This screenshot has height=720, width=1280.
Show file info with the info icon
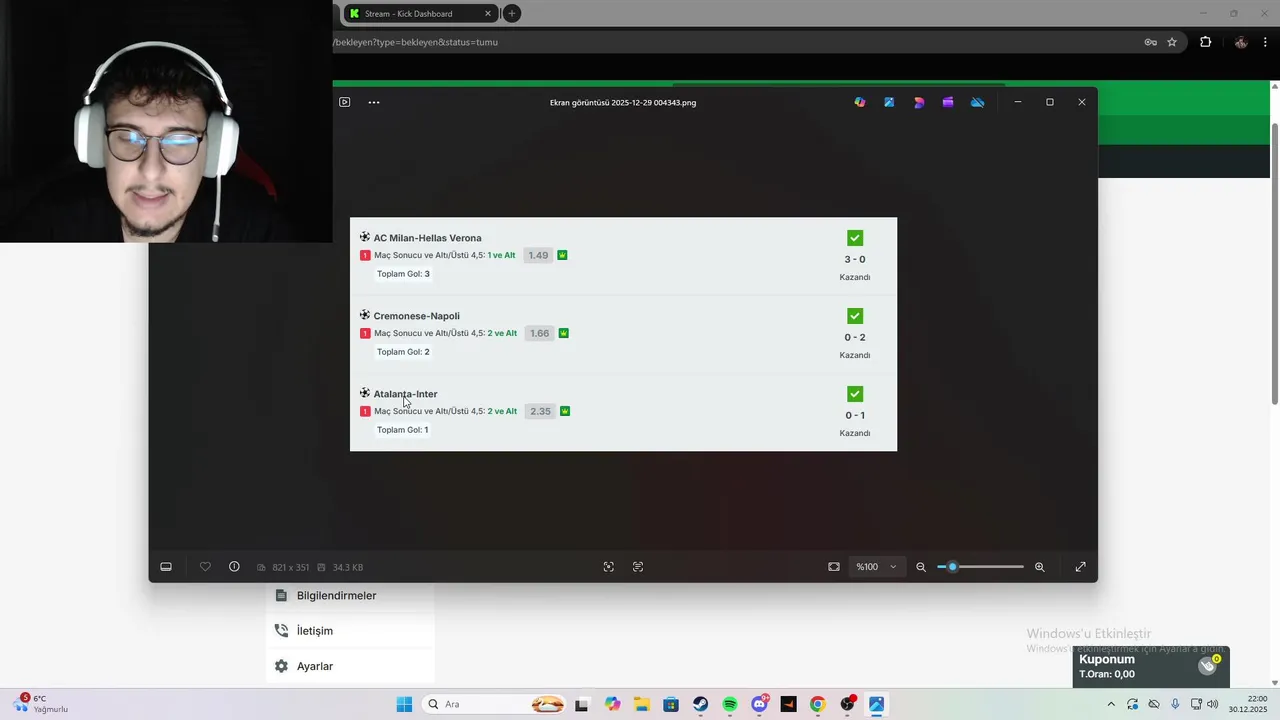pos(234,567)
